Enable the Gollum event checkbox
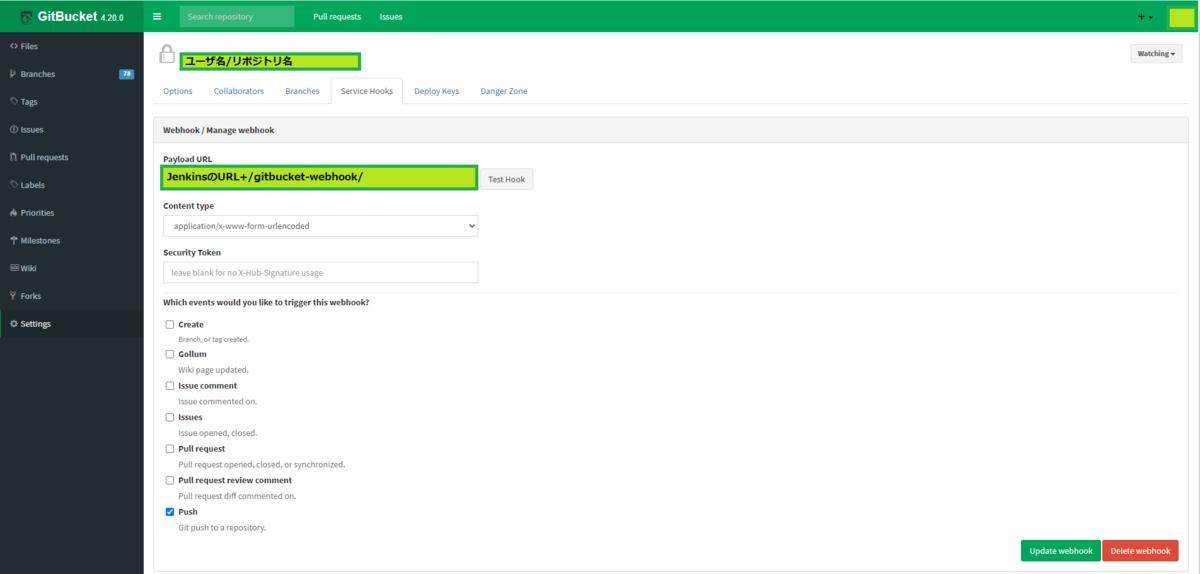Viewport: 1200px width, 574px height. [x=170, y=354]
